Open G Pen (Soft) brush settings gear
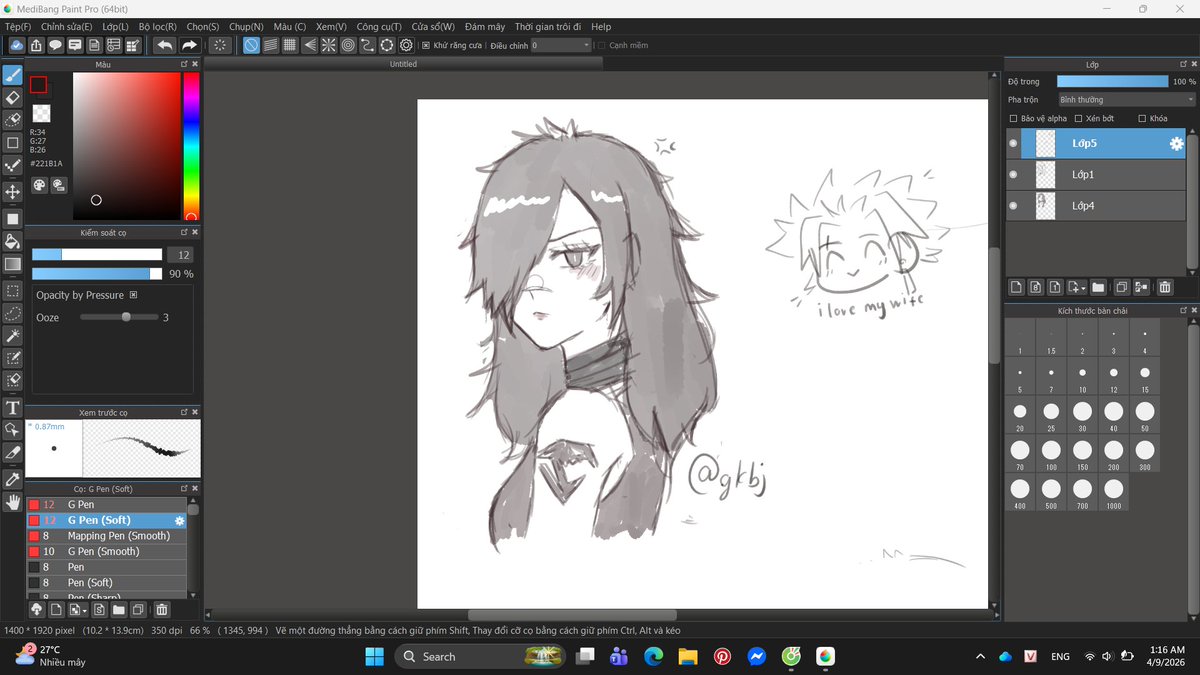 click(x=180, y=521)
